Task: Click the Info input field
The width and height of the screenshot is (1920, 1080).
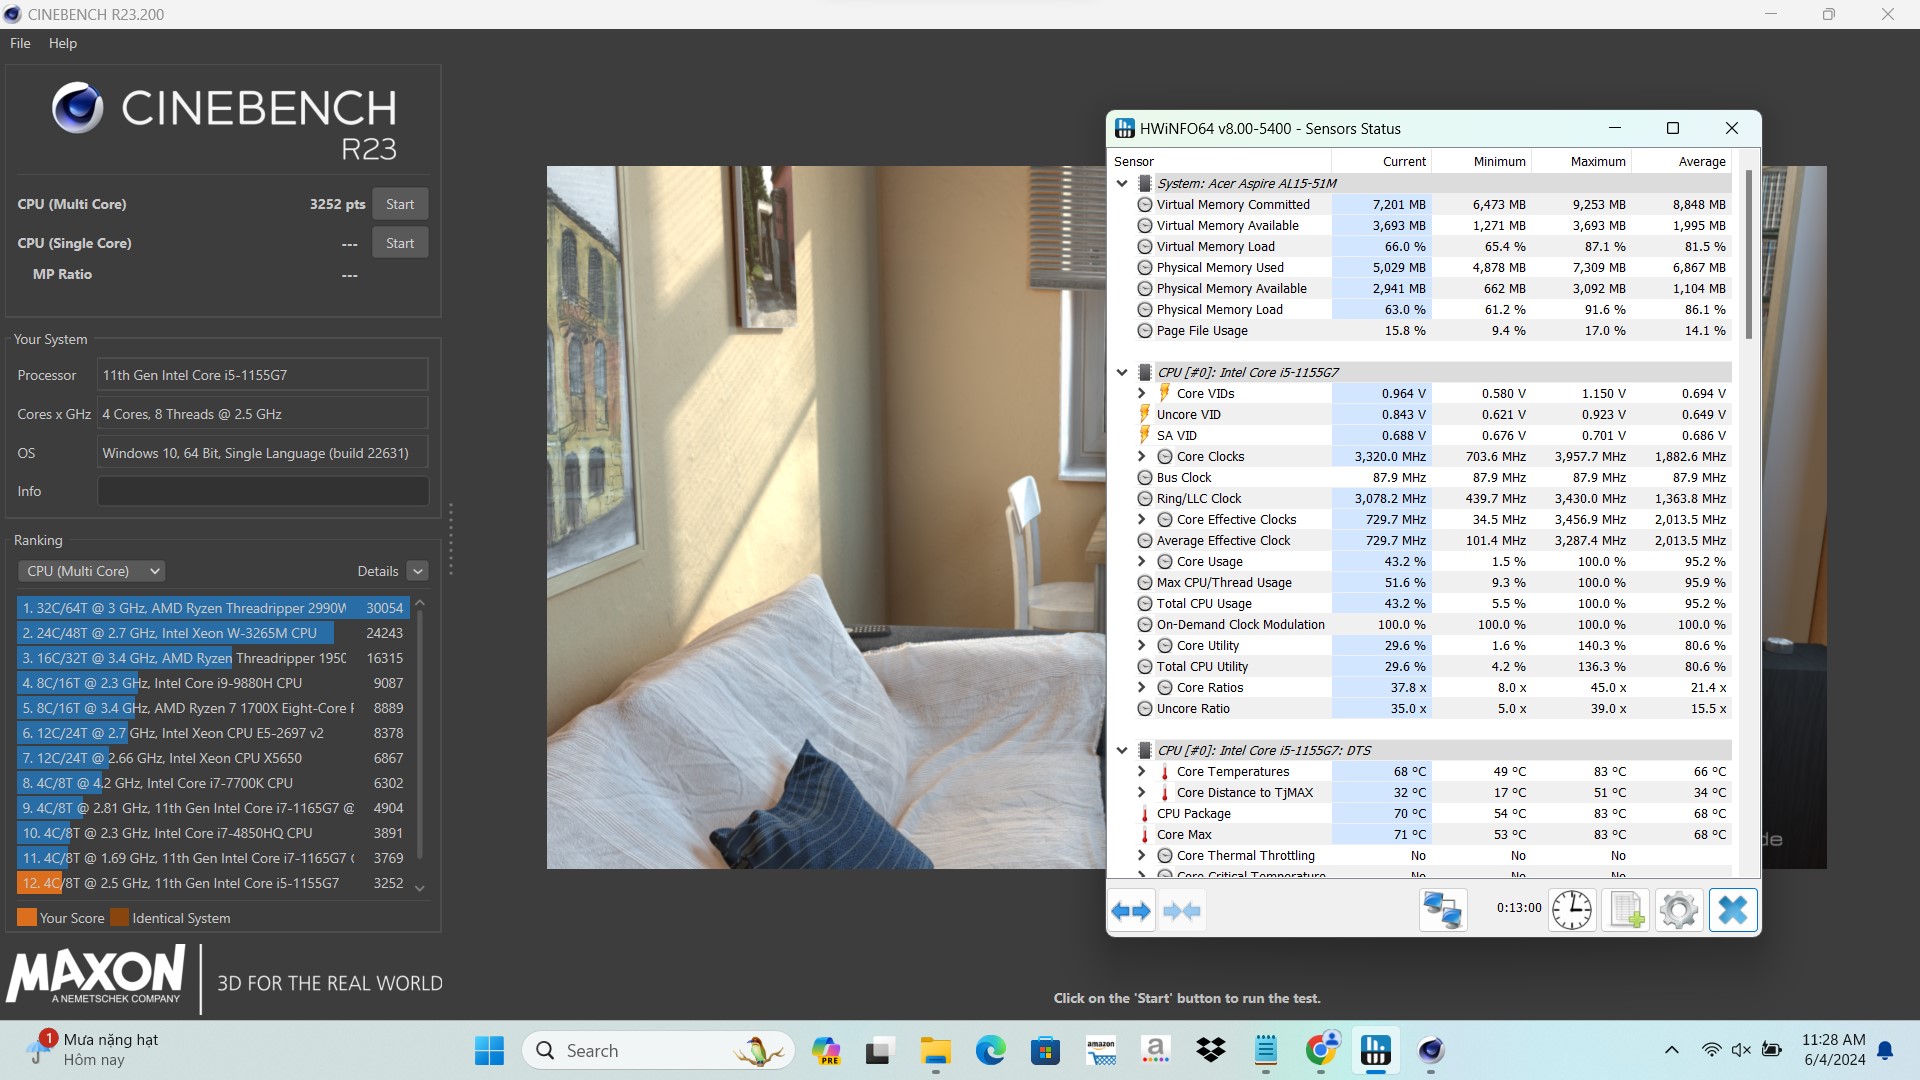Action: click(x=263, y=491)
